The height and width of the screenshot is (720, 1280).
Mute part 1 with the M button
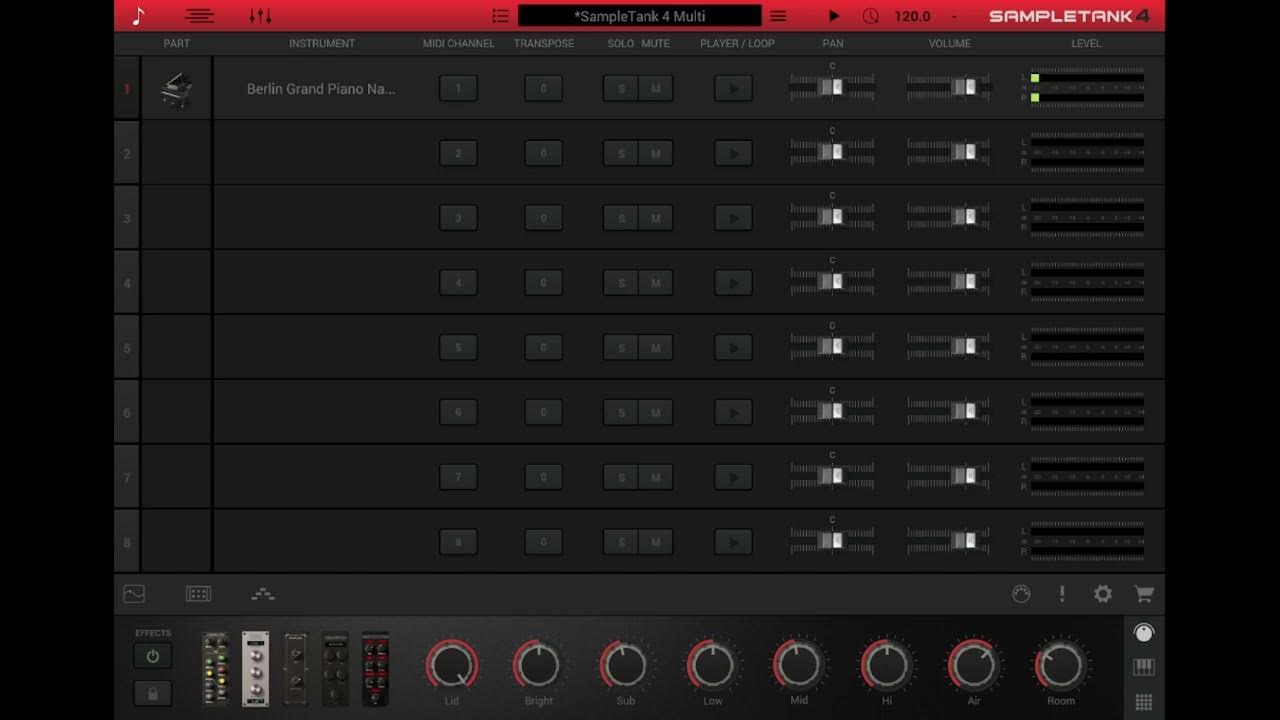pos(656,88)
